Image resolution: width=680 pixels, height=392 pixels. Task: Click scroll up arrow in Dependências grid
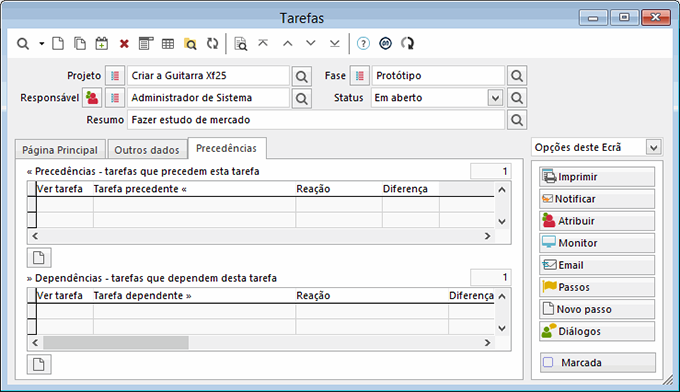tap(502, 296)
